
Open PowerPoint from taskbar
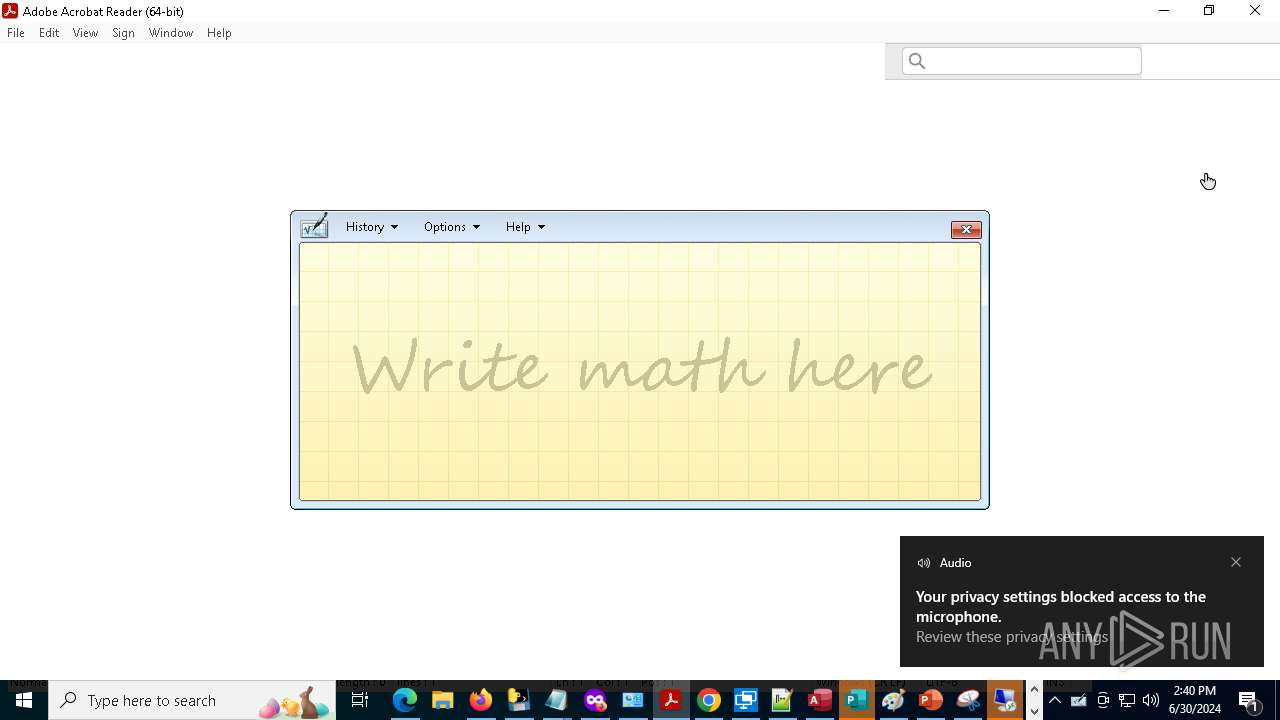click(931, 700)
